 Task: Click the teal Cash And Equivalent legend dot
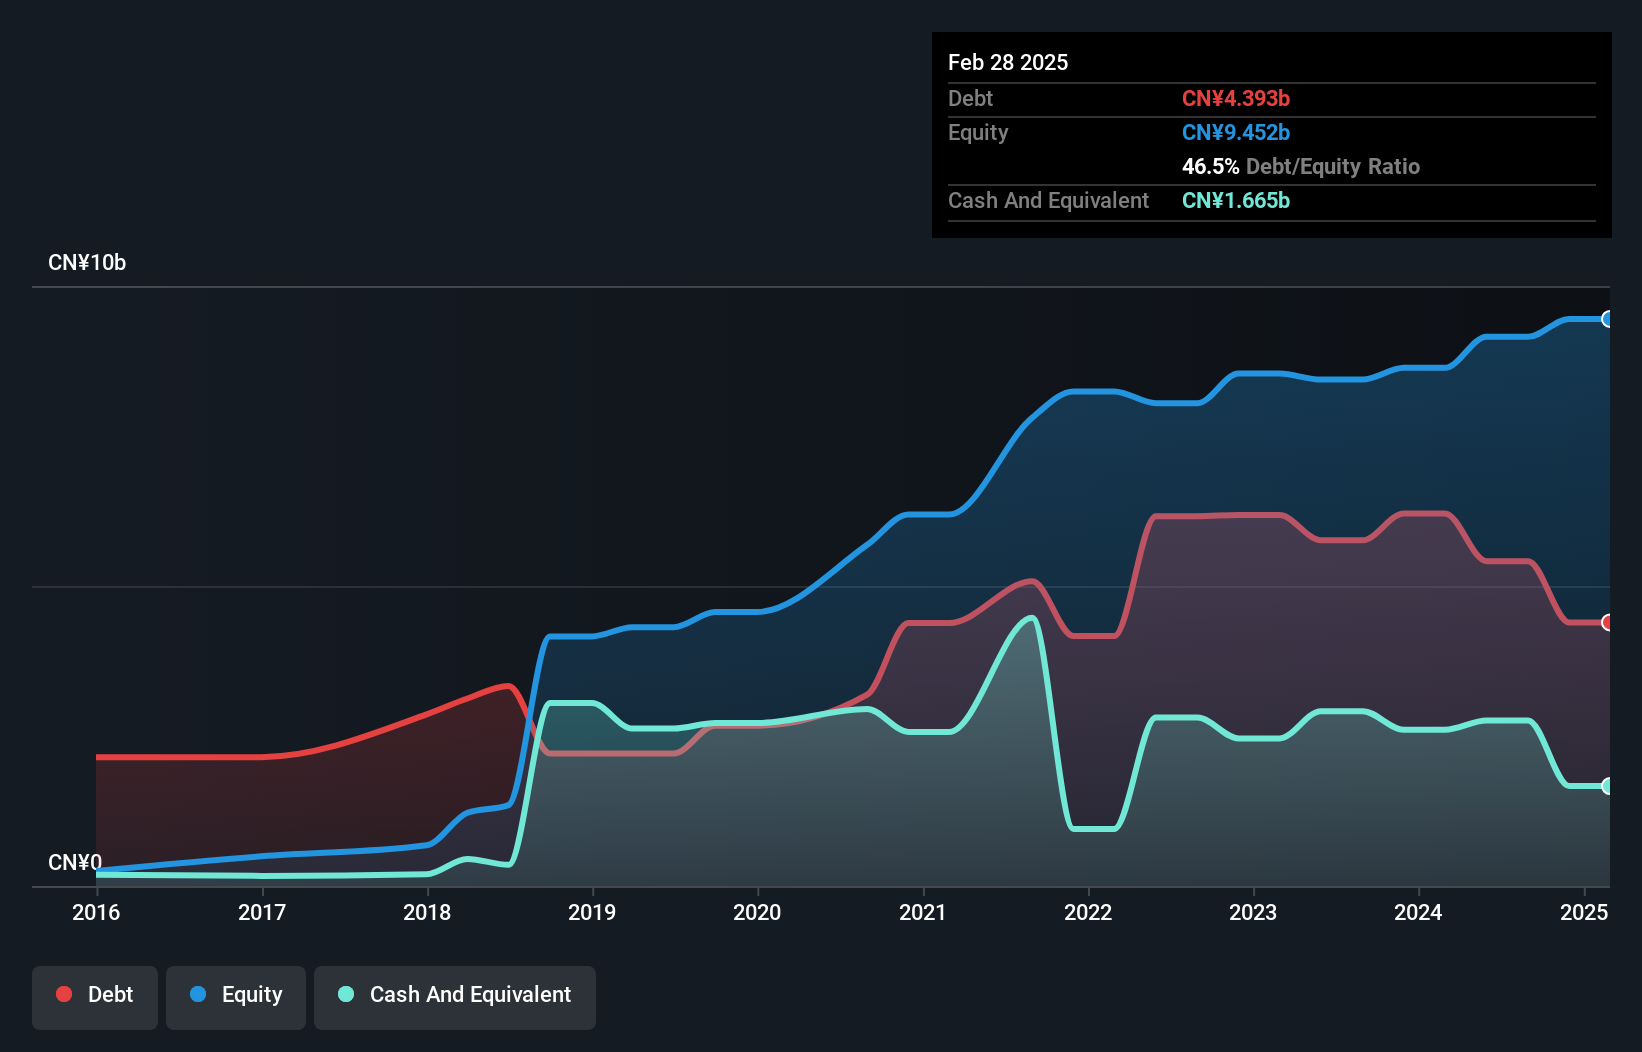pos(345,994)
